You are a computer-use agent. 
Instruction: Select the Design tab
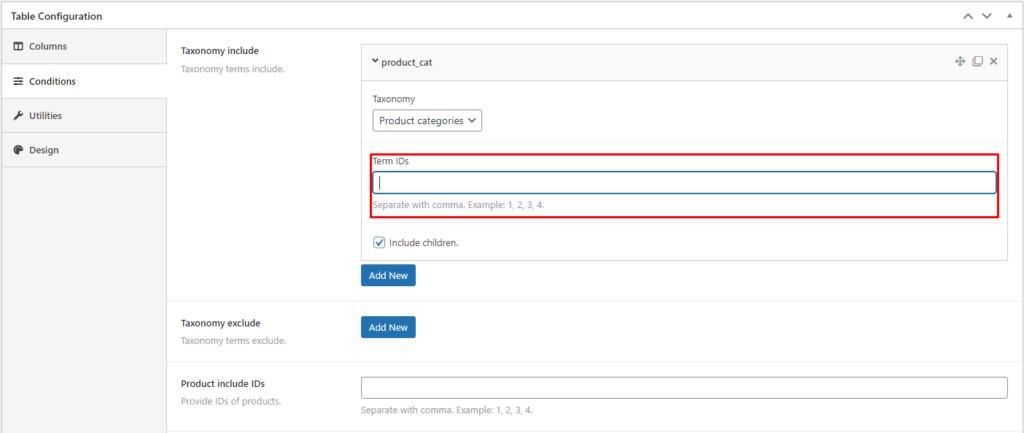click(43, 150)
